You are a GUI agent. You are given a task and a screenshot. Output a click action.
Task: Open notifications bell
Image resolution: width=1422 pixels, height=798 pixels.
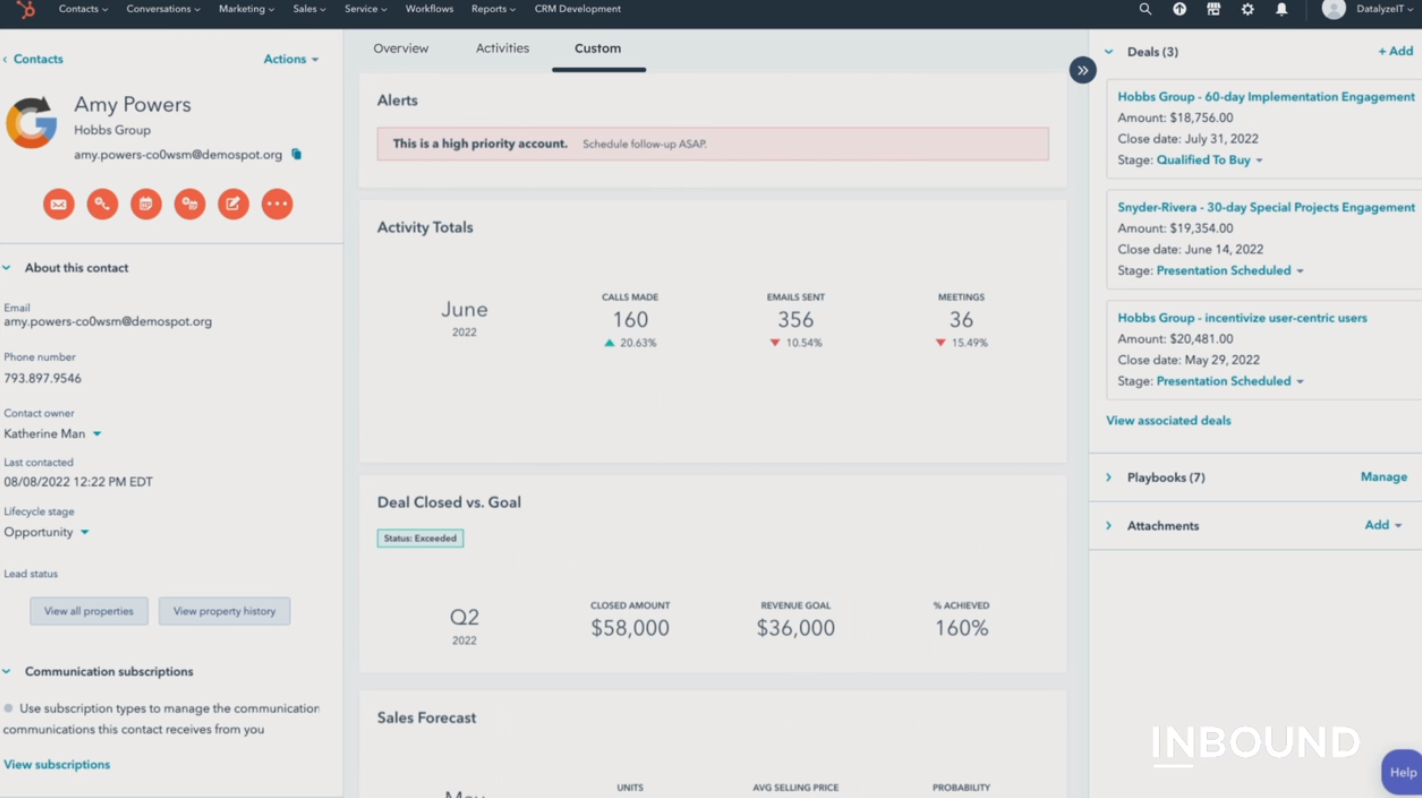coord(1281,9)
